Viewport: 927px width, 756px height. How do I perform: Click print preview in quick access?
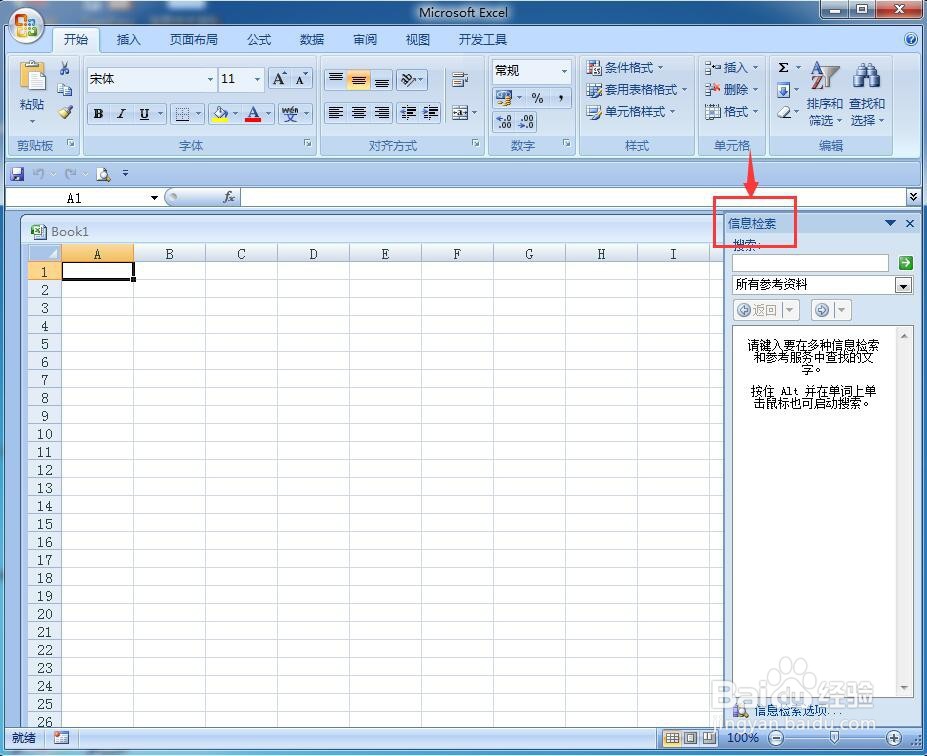[103, 174]
